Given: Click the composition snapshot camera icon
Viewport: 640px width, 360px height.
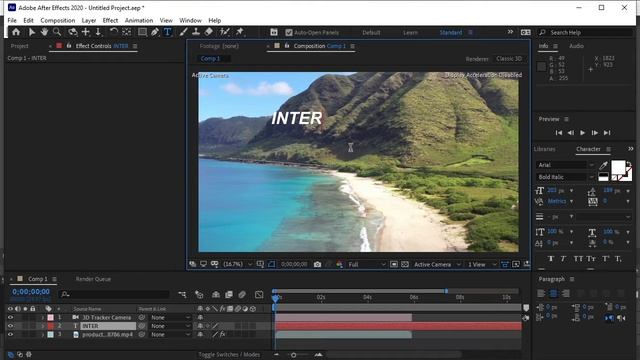Looking at the screenshot, I should [x=317, y=264].
